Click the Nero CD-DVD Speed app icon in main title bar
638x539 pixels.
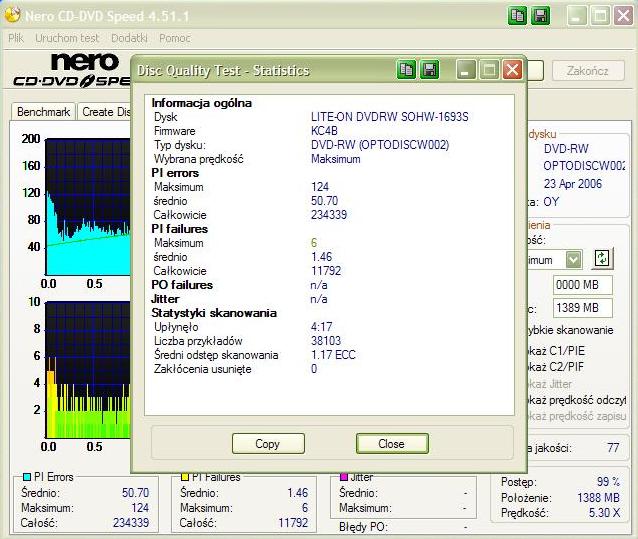click(12, 15)
